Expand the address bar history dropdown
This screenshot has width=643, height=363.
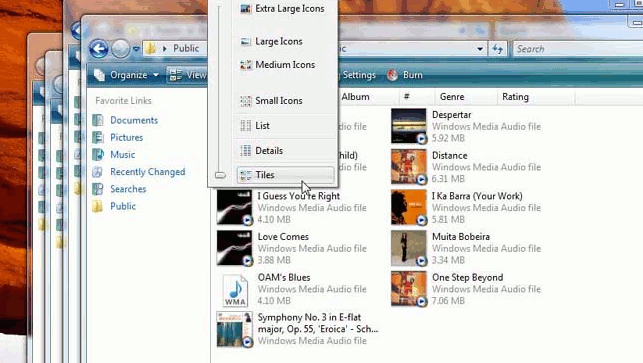[x=480, y=49]
